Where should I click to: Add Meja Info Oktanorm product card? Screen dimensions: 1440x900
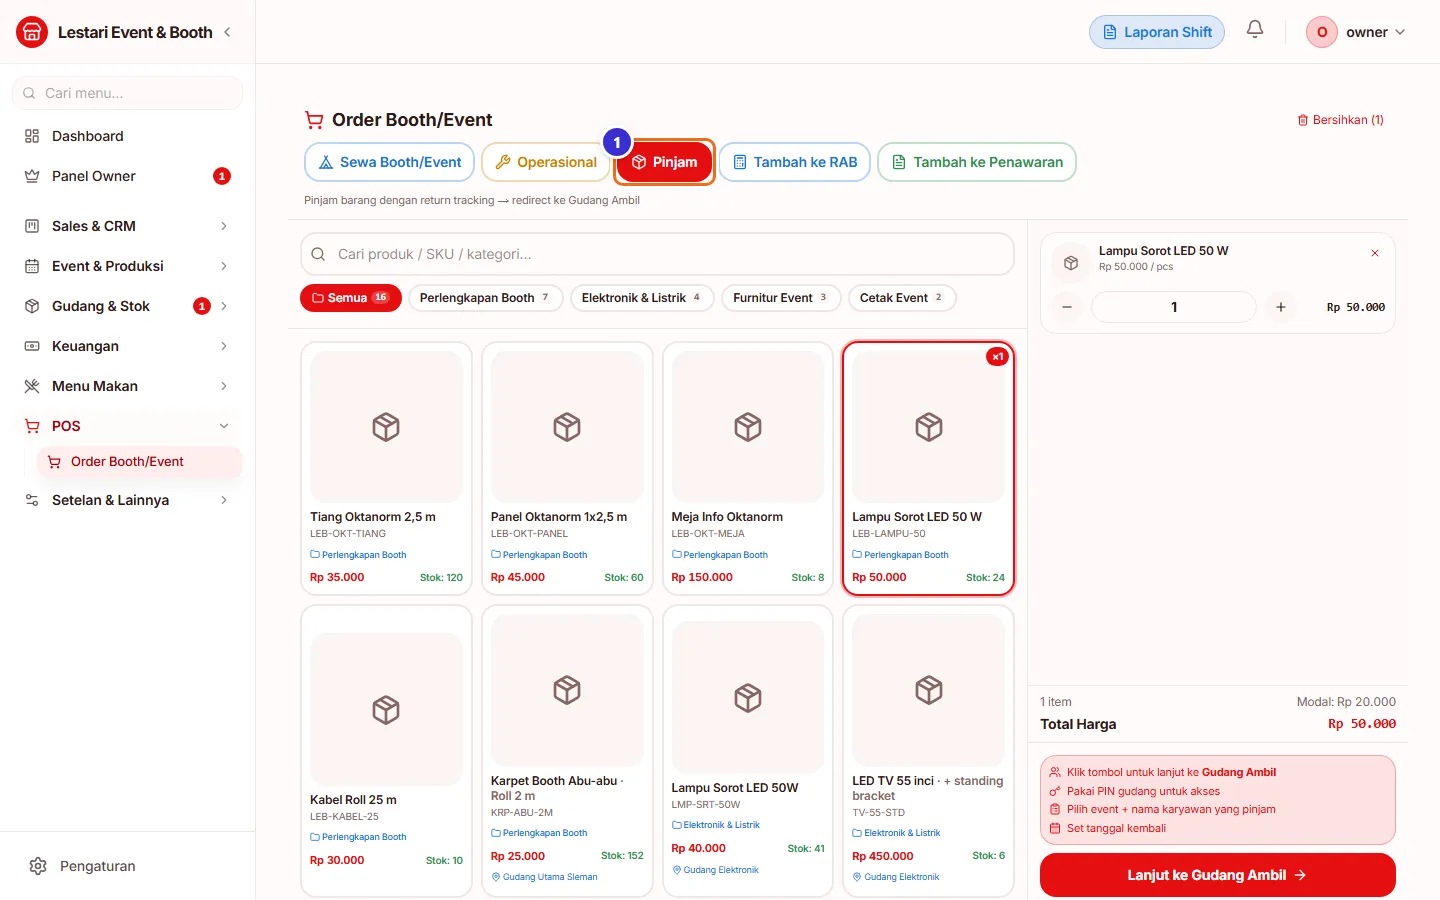(x=747, y=469)
